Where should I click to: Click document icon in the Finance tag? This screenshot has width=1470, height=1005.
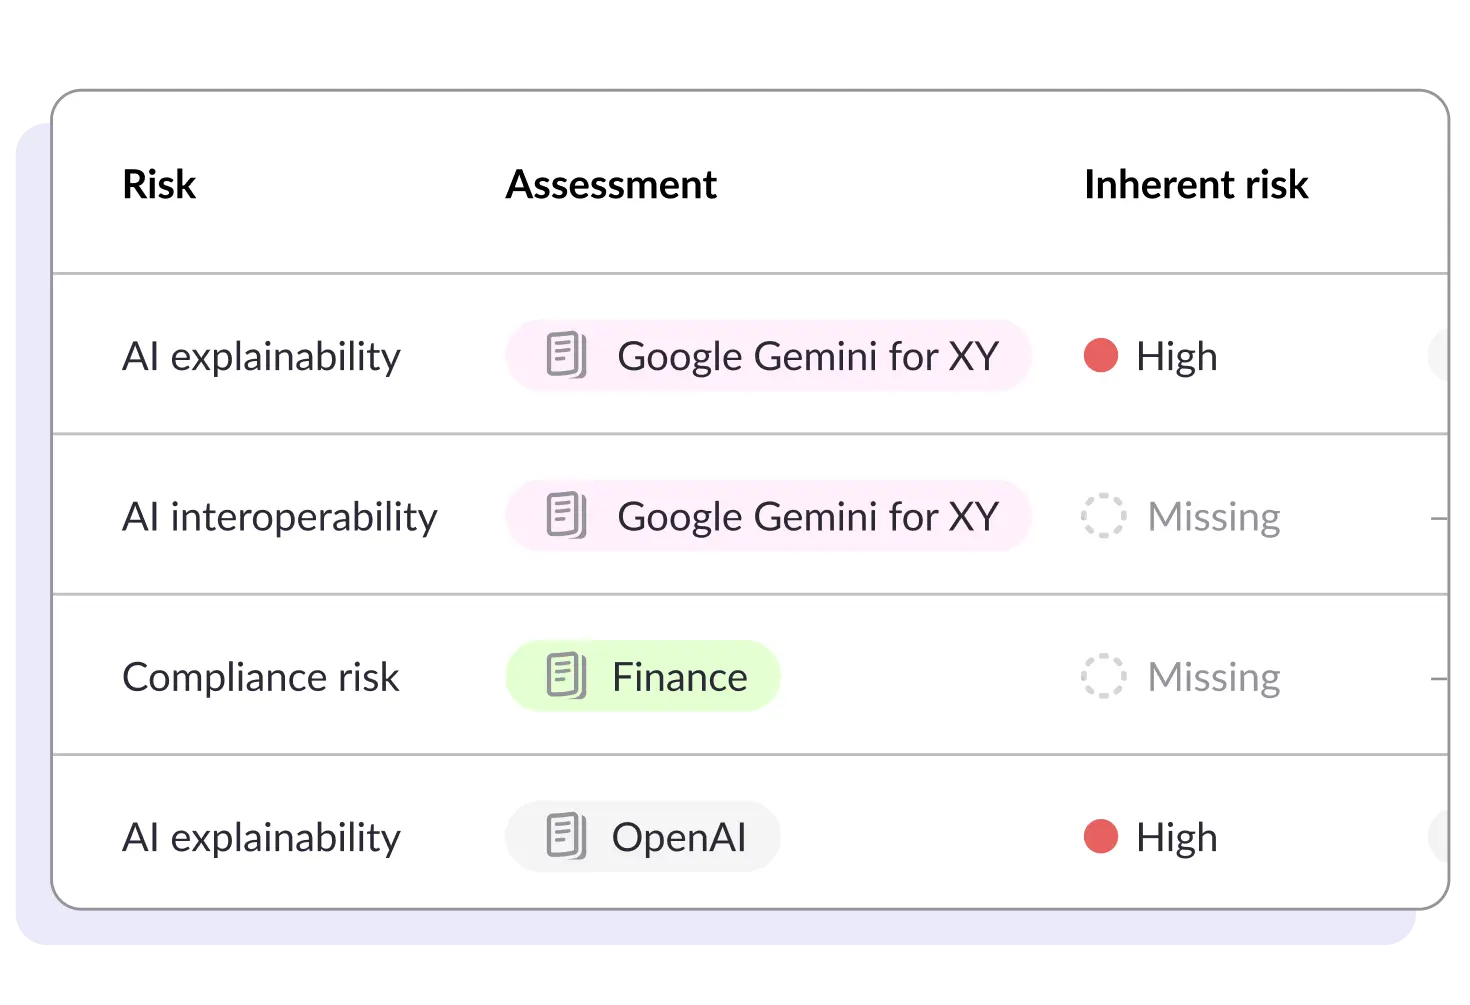[566, 676]
